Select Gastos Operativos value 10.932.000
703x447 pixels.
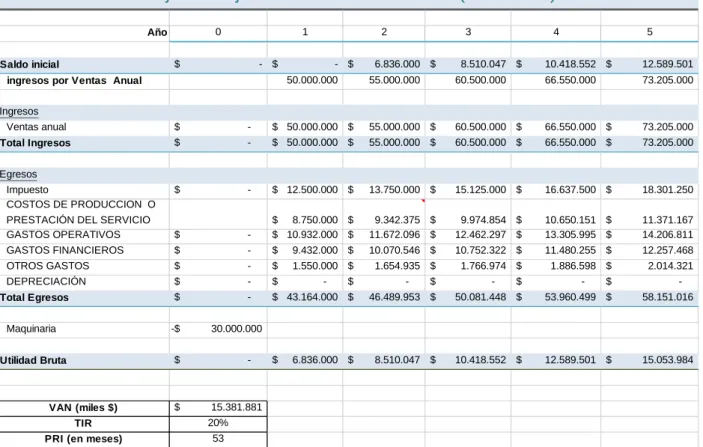312,235
